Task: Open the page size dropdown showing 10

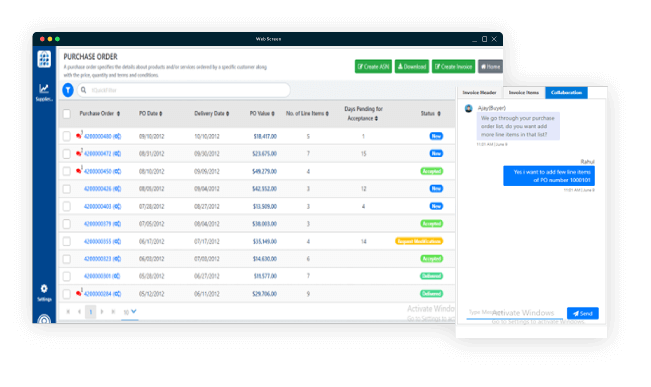Action: tap(130, 312)
